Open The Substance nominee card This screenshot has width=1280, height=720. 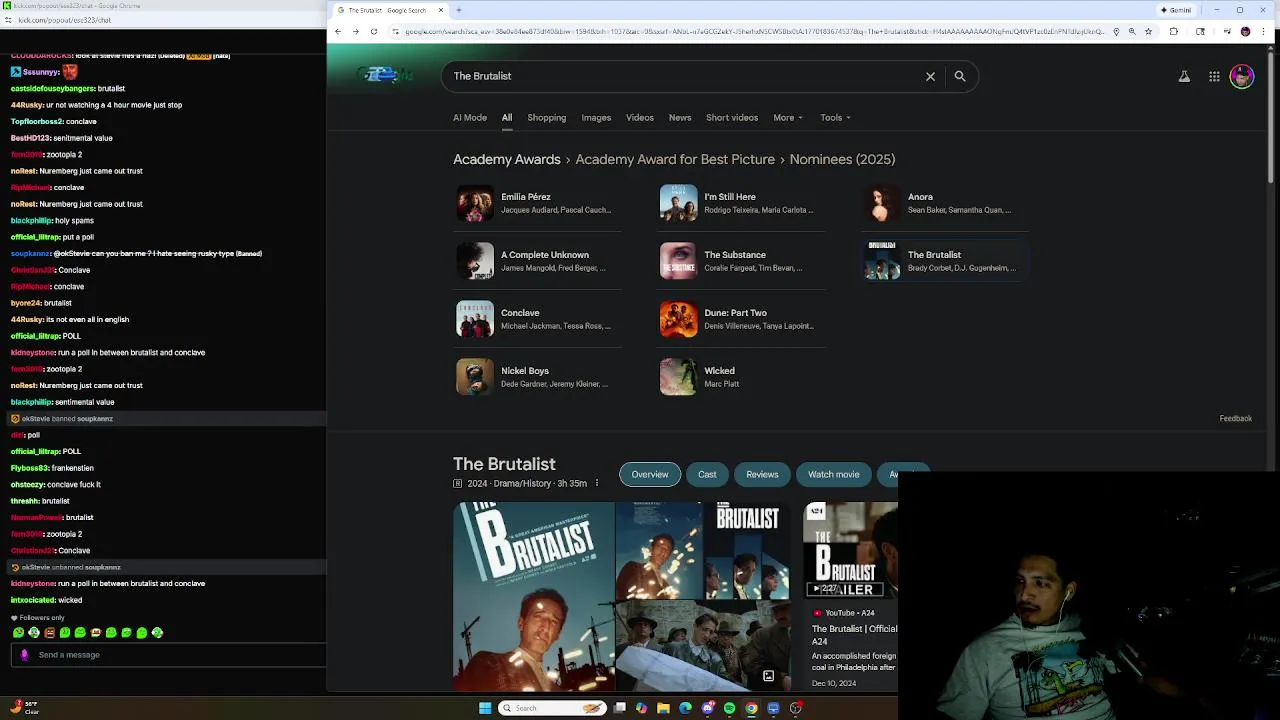[742, 261]
